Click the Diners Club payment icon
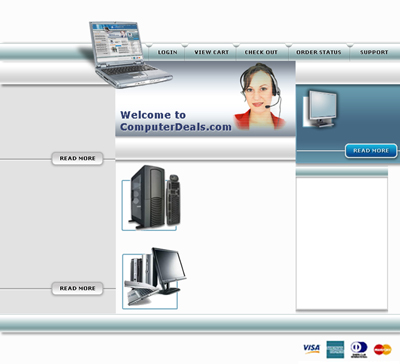The image size is (400, 364). (359, 349)
